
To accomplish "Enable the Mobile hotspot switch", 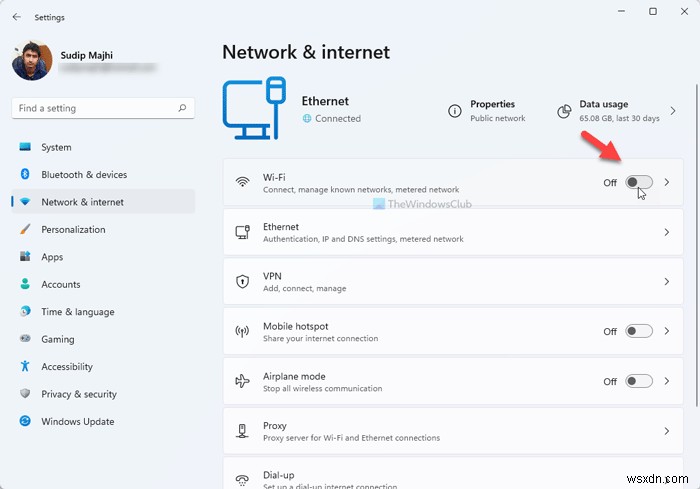I will point(638,331).
